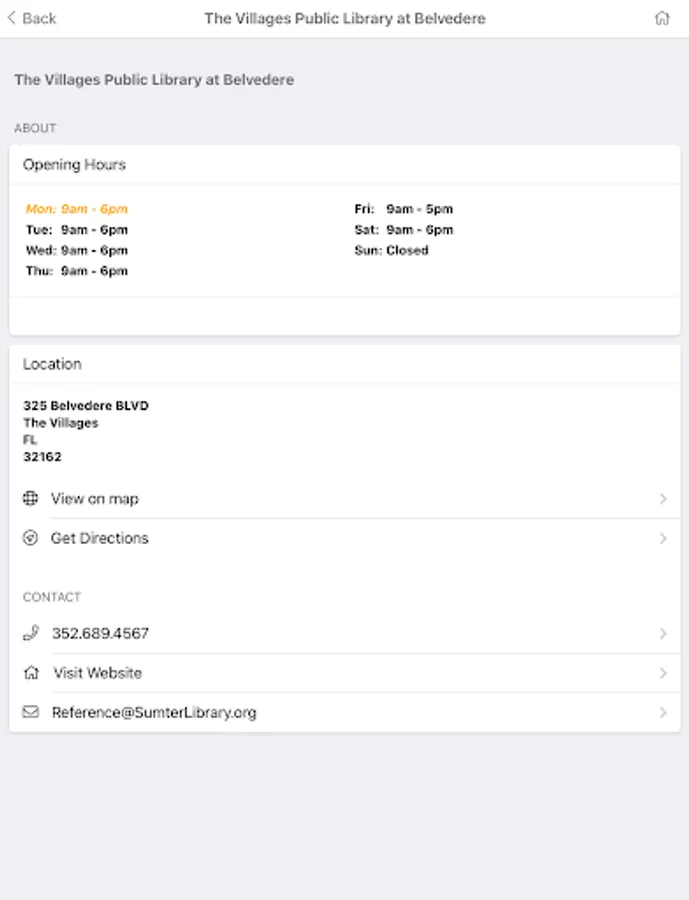Click the globe icon beside View on map
Viewport: 689px width, 900px height.
pyautogui.click(x=31, y=498)
